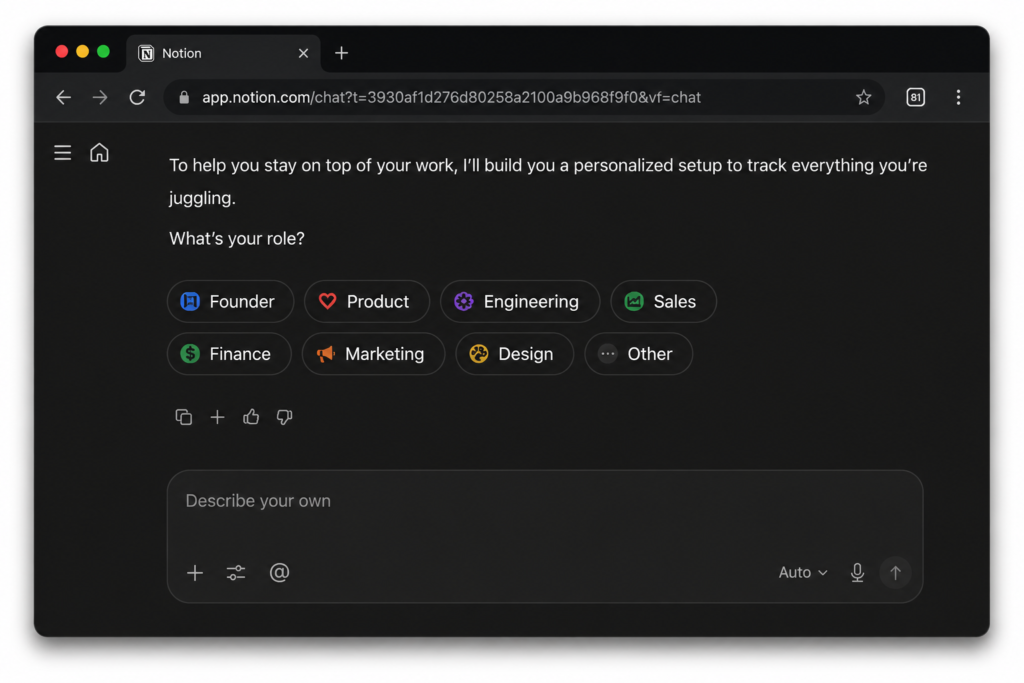Viewport: 1024px width, 683px height.
Task: Copy the response with the copy icon
Action: click(x=184, y=417)
